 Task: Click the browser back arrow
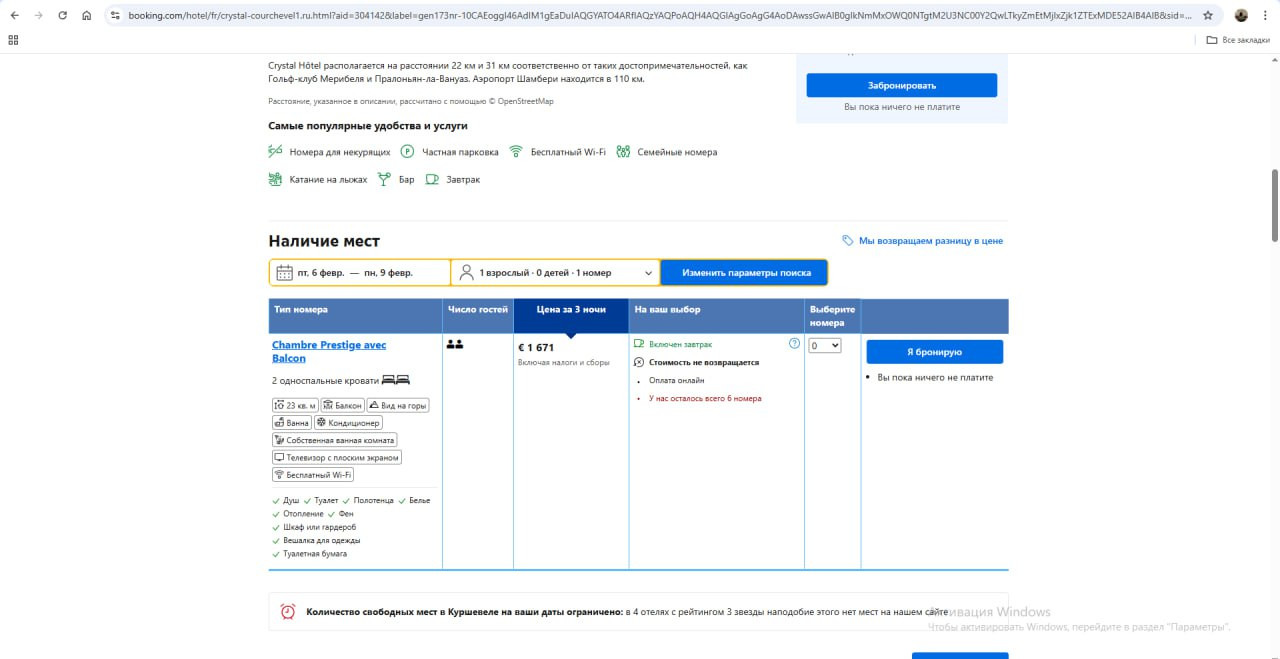[14, 16]
